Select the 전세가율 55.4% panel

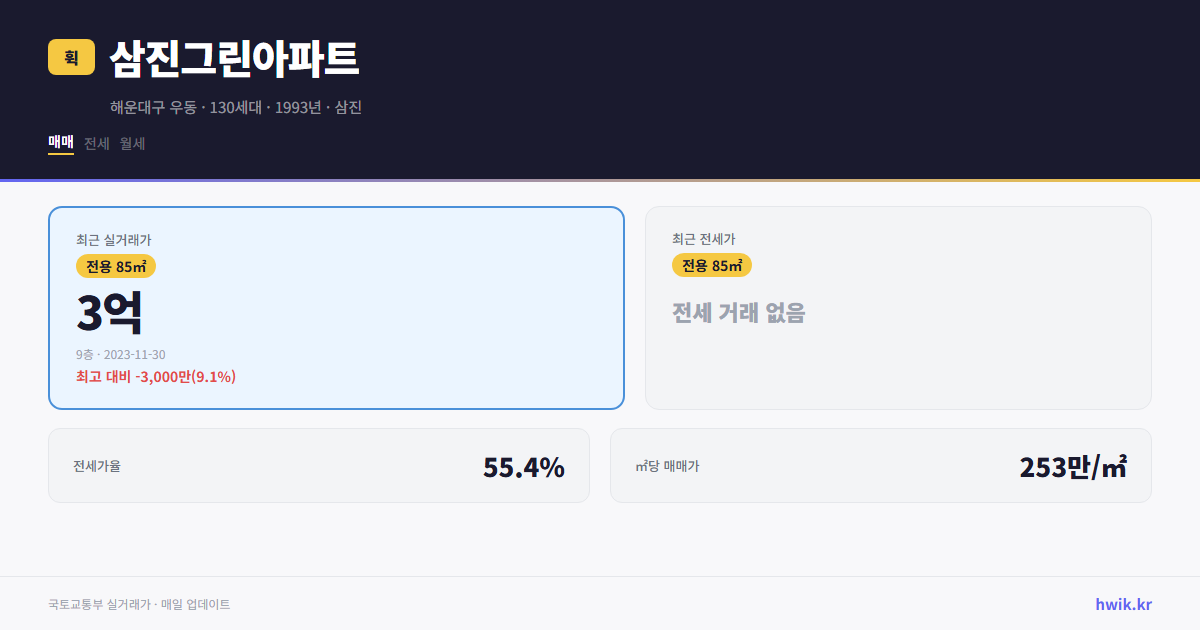(x=319, y=465)
